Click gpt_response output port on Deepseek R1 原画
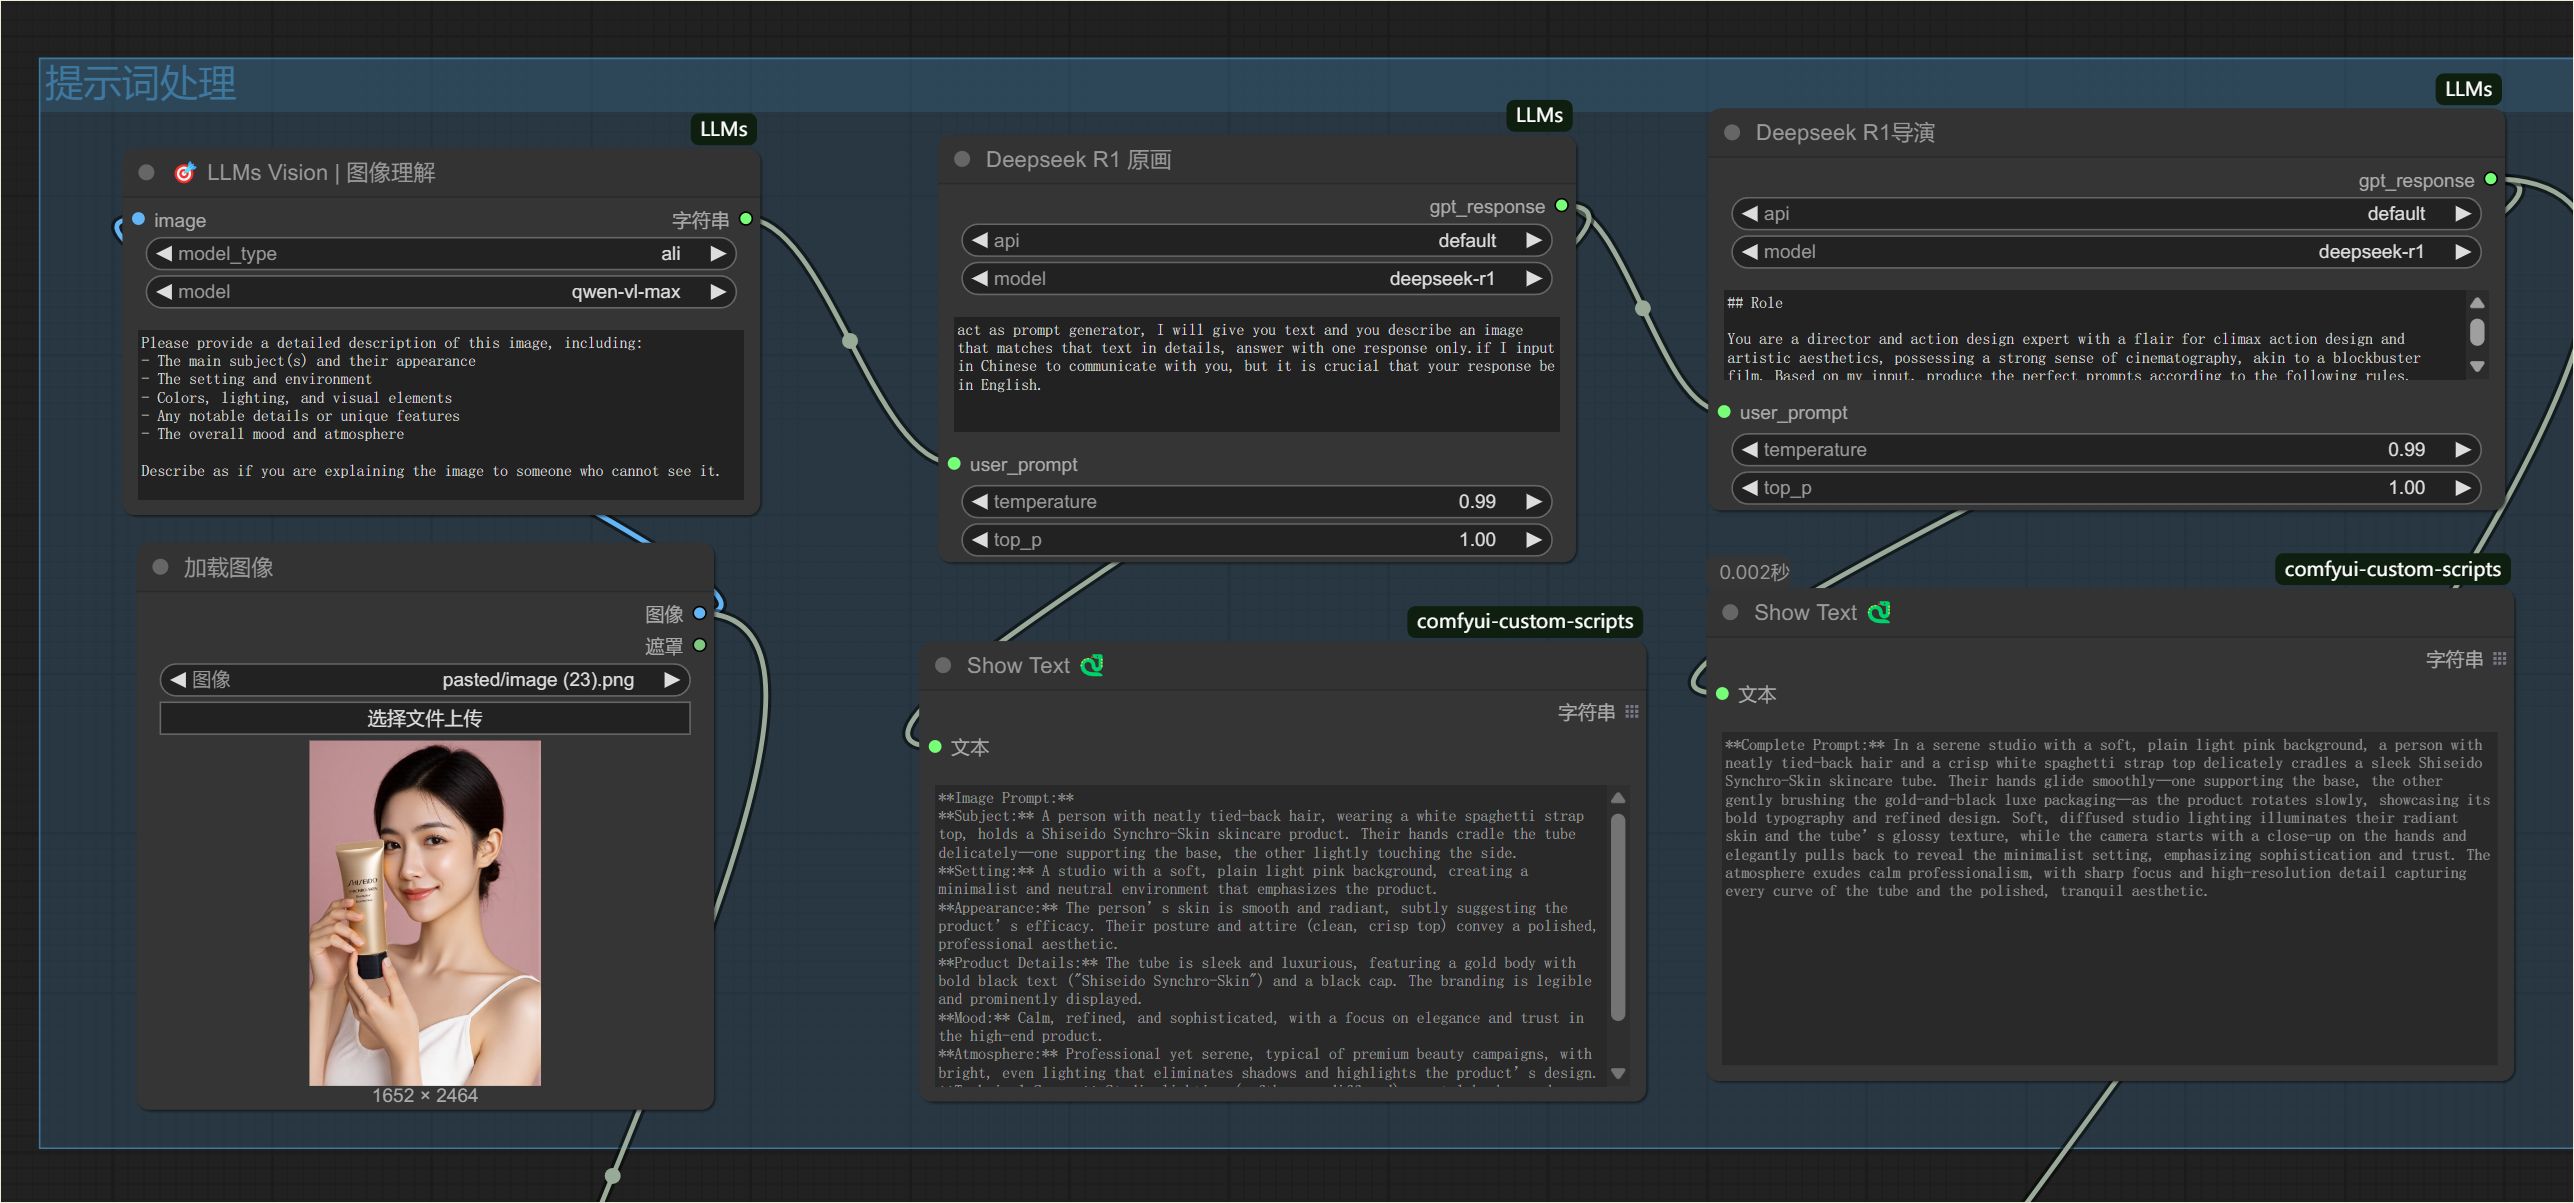Viewport: 2574px width, 1203px height. pyautogui.click(x=1561, y=206)
